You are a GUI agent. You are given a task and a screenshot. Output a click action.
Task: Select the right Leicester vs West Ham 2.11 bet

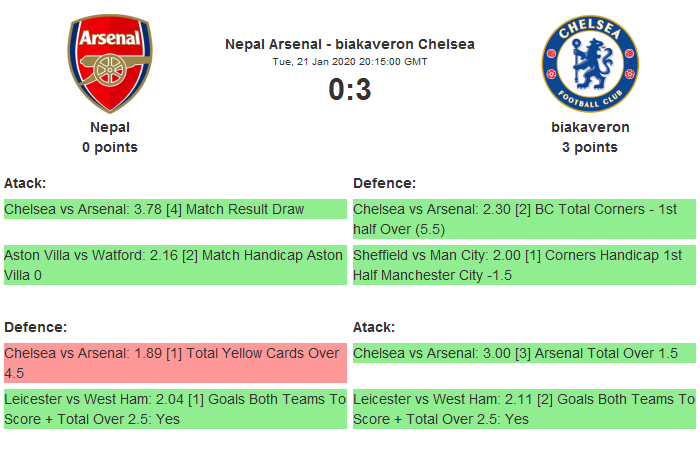pos(524,409)
